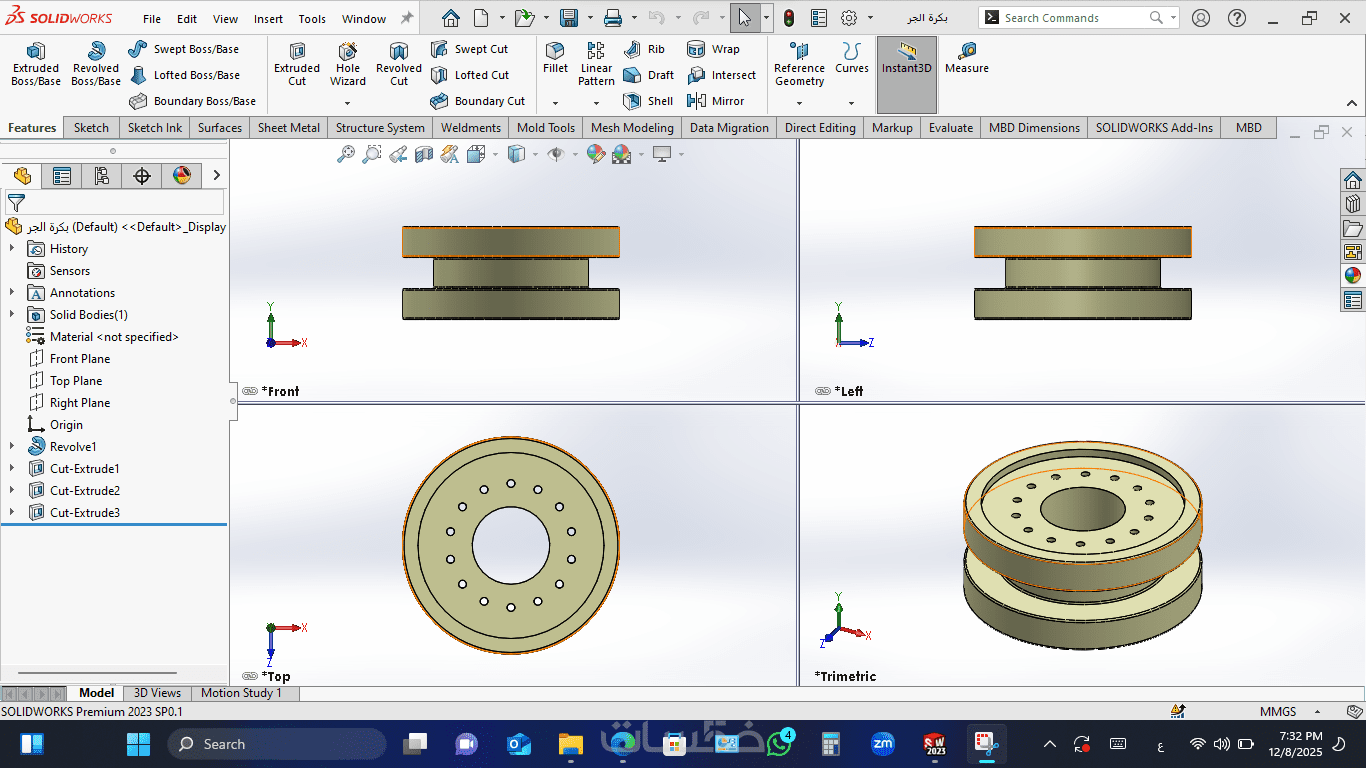Image resolution: width=1366 pixels, height=768 pixels.
Task: Click Zoom to Fit in view toolbar
Action: click(x=346, y=154)
